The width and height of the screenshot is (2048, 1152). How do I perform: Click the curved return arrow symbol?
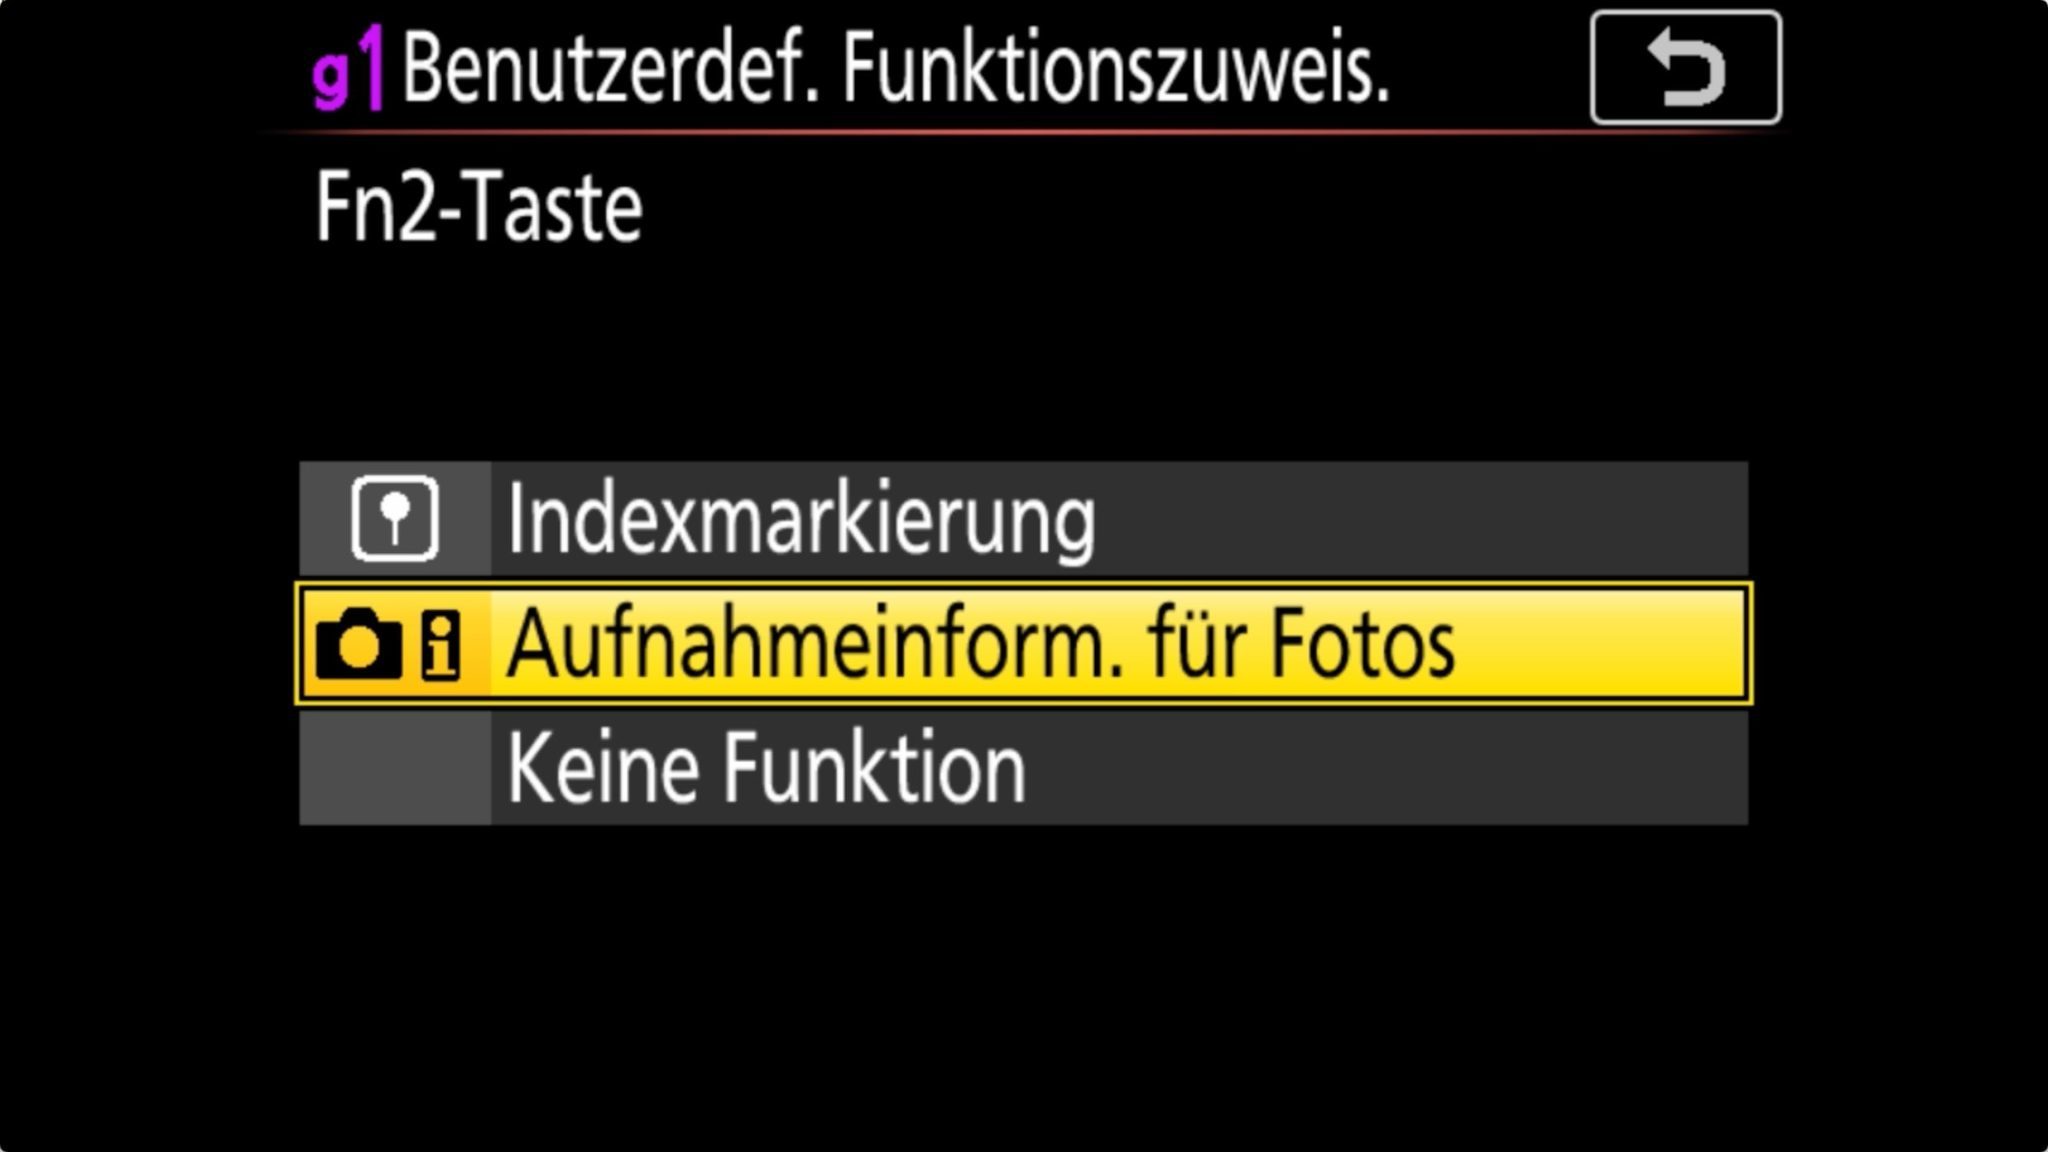1686,67
